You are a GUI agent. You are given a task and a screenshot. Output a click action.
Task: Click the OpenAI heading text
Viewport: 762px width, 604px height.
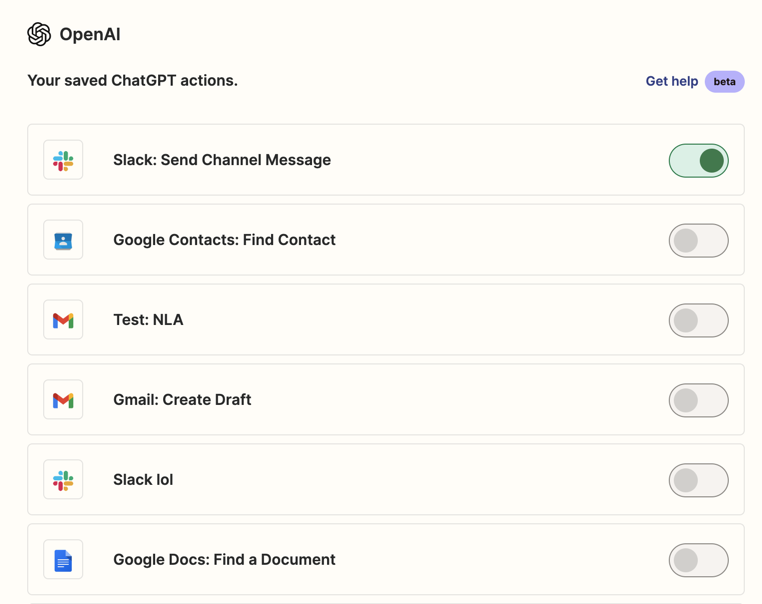(x=90, y=34)
